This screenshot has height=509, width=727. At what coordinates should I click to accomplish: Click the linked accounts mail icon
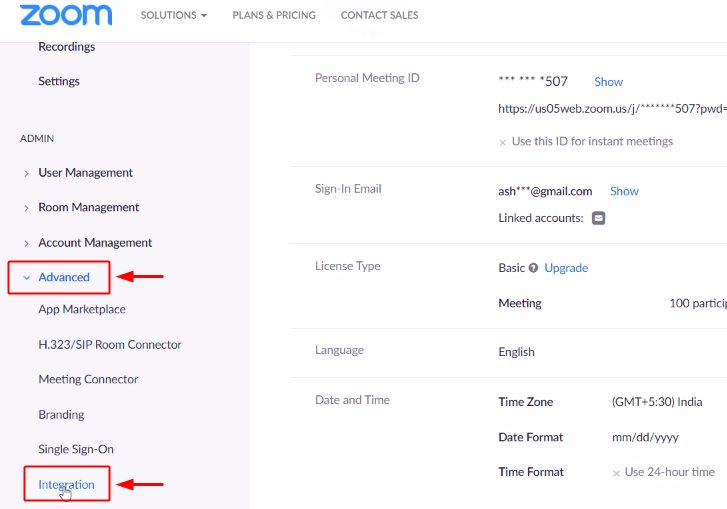(x=598, y=218)
